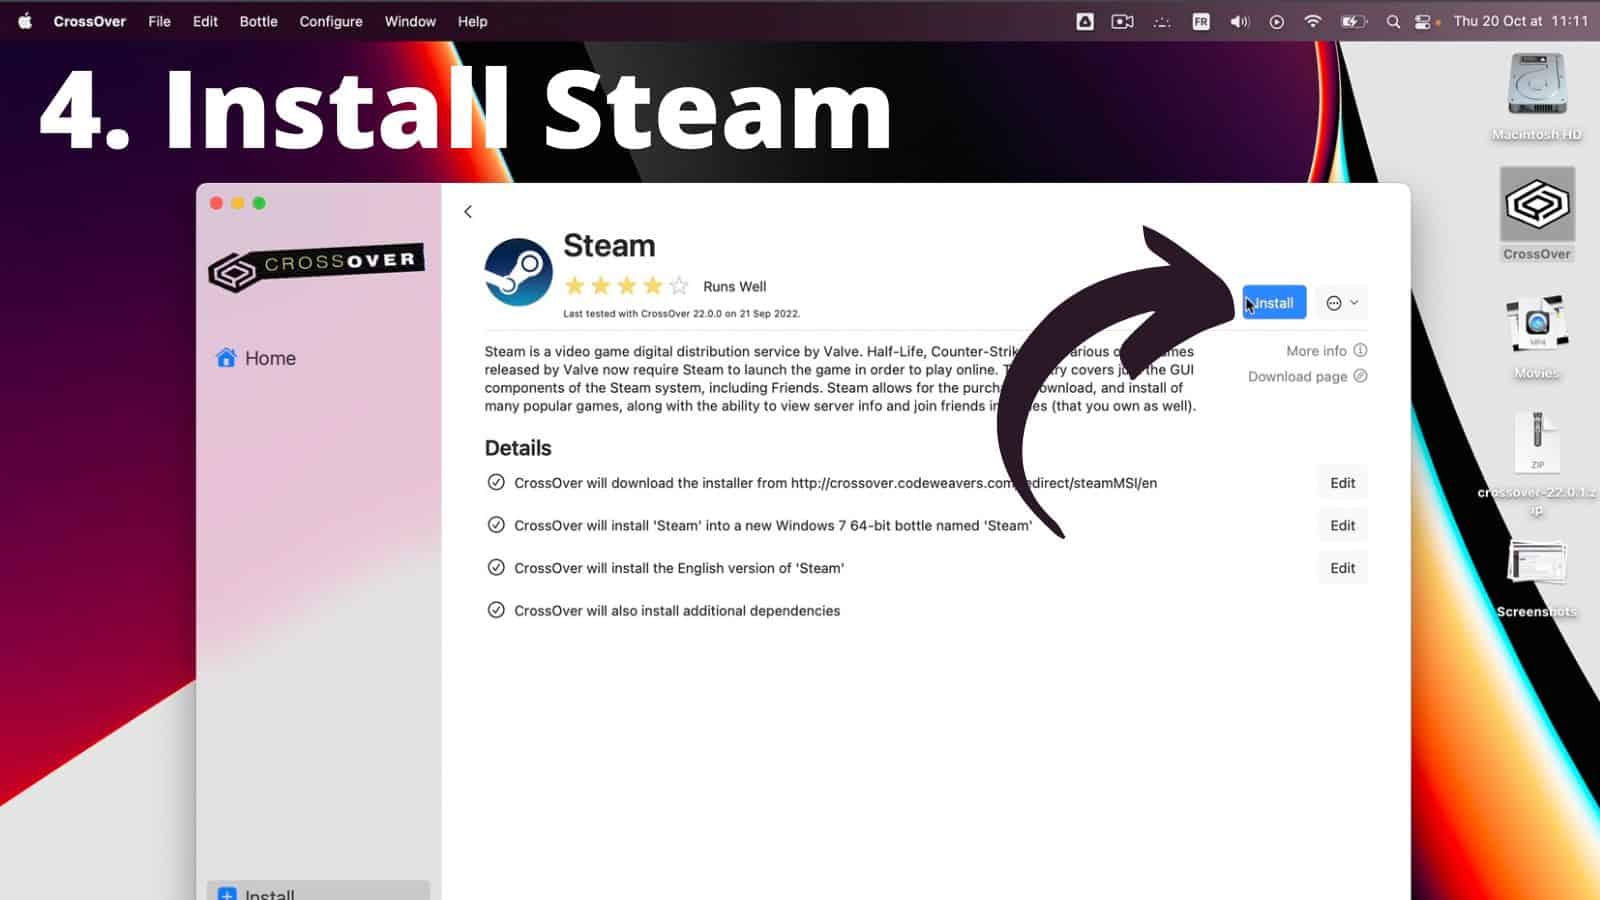Open the battery status menu
Screen dimensions: 1600x900
pyautogui.click(x=1353, y=21)
